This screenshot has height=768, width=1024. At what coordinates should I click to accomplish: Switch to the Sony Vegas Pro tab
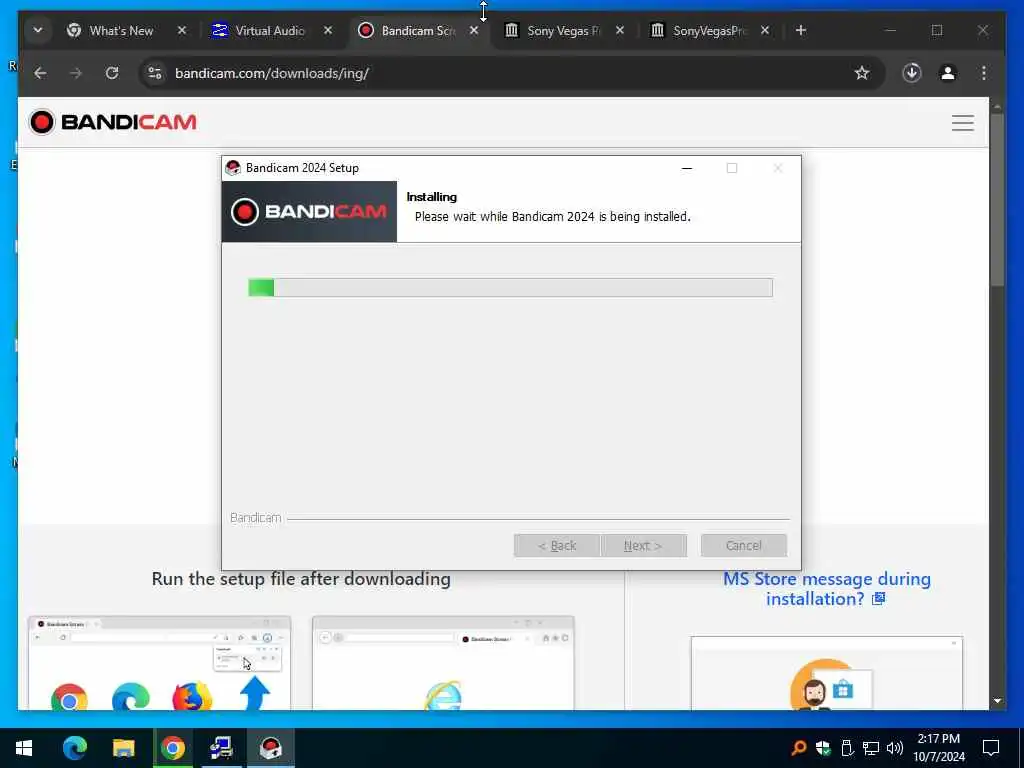563,31
